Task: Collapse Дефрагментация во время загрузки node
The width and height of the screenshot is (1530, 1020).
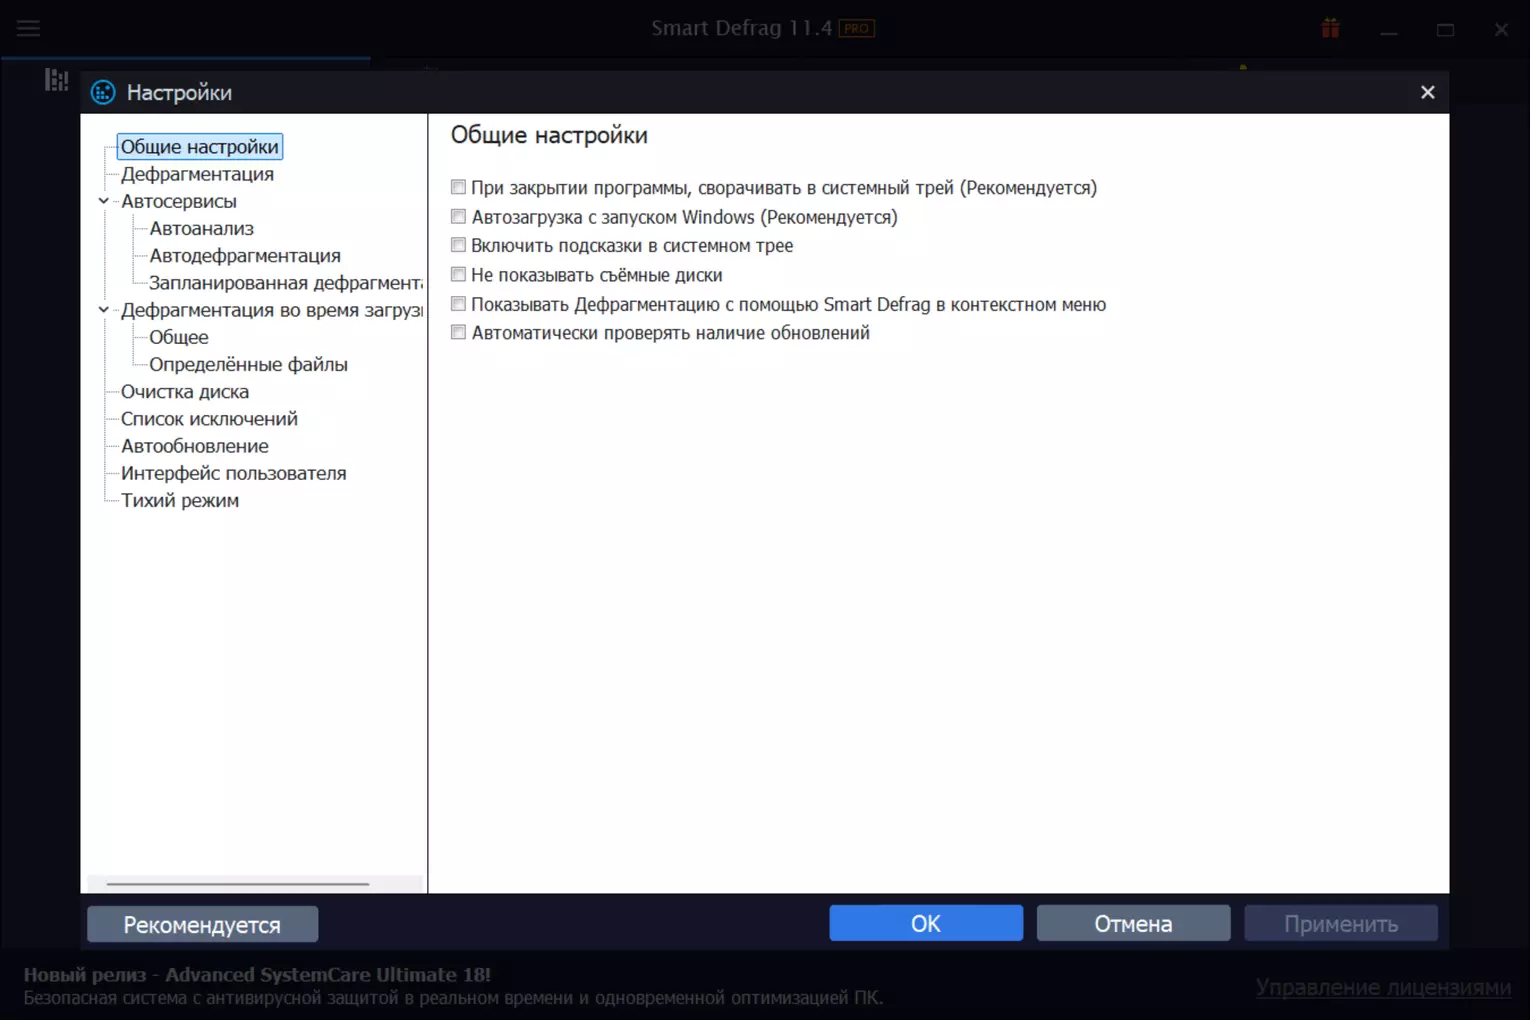Action: (103, 310)
